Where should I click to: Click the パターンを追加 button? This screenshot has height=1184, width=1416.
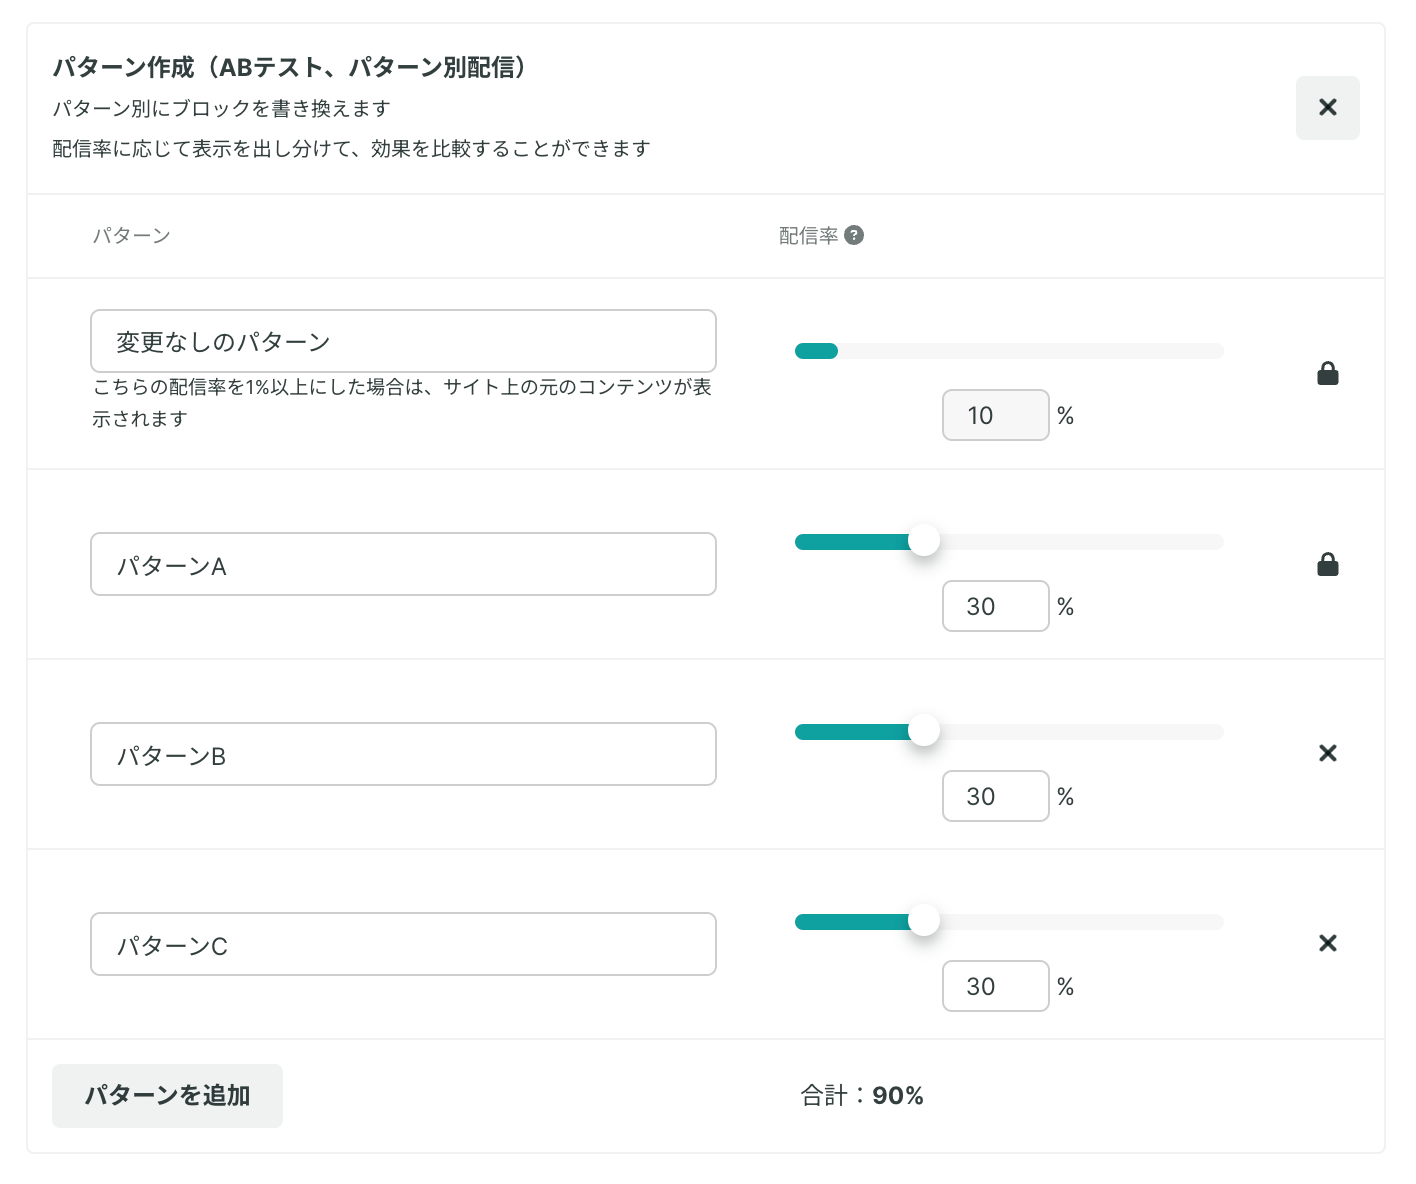[167, 1096]
